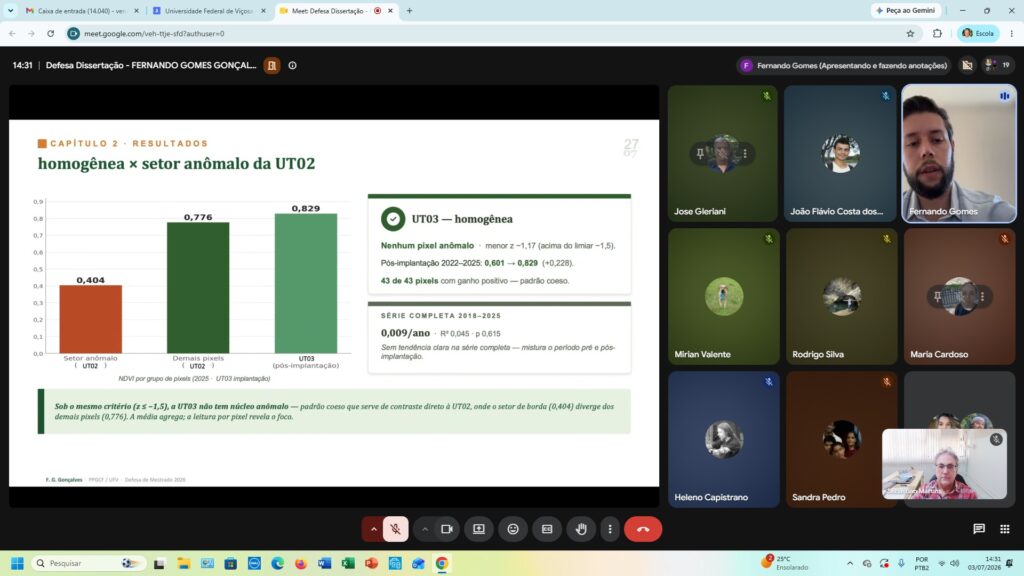Open audio settings arrow beside microphone
This screenshot has height=576, width=1024.
point(374,529)
